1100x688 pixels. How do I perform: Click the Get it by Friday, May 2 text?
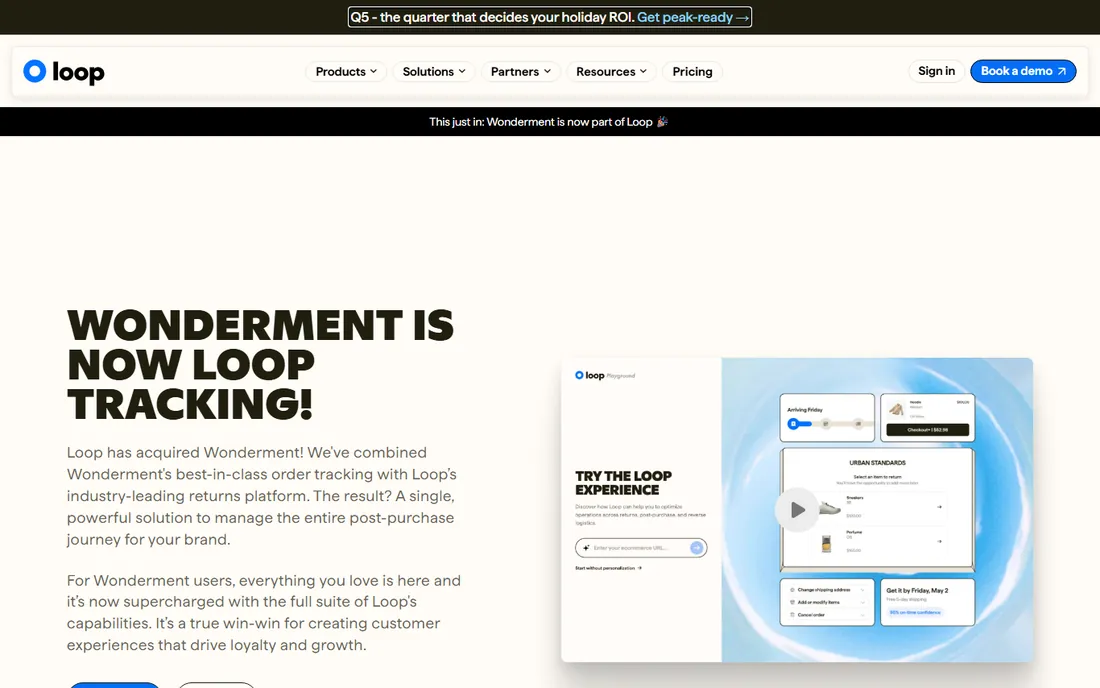(x=917, y=591)
